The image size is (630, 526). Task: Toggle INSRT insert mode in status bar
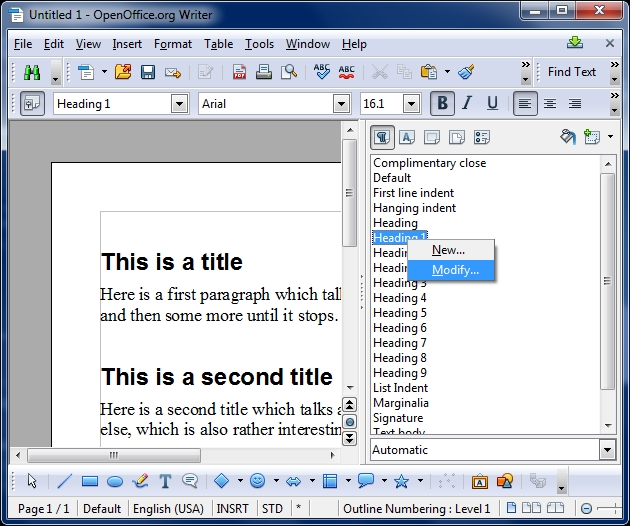[x=232, y=509]
